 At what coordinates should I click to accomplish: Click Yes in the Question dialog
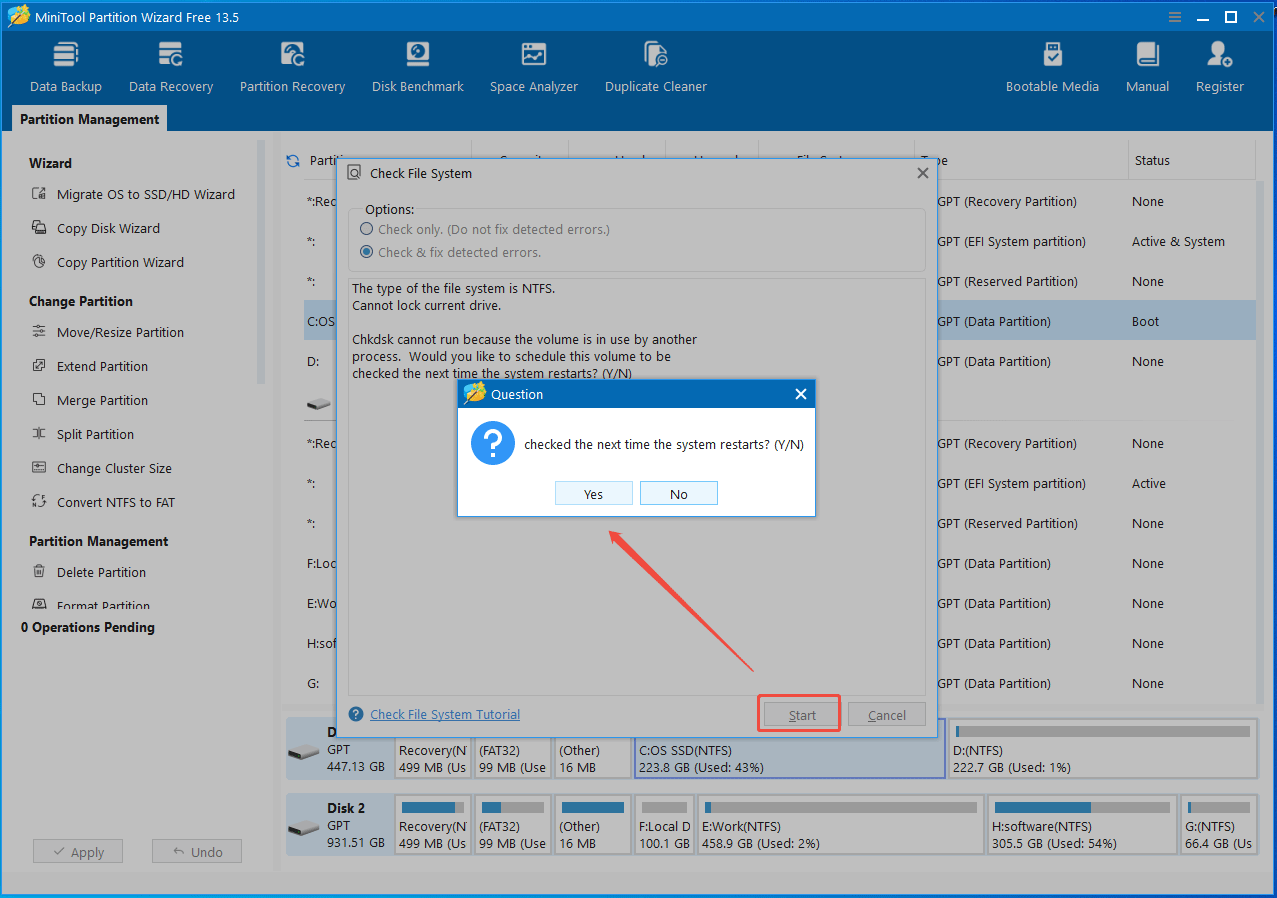coord(593,493)
